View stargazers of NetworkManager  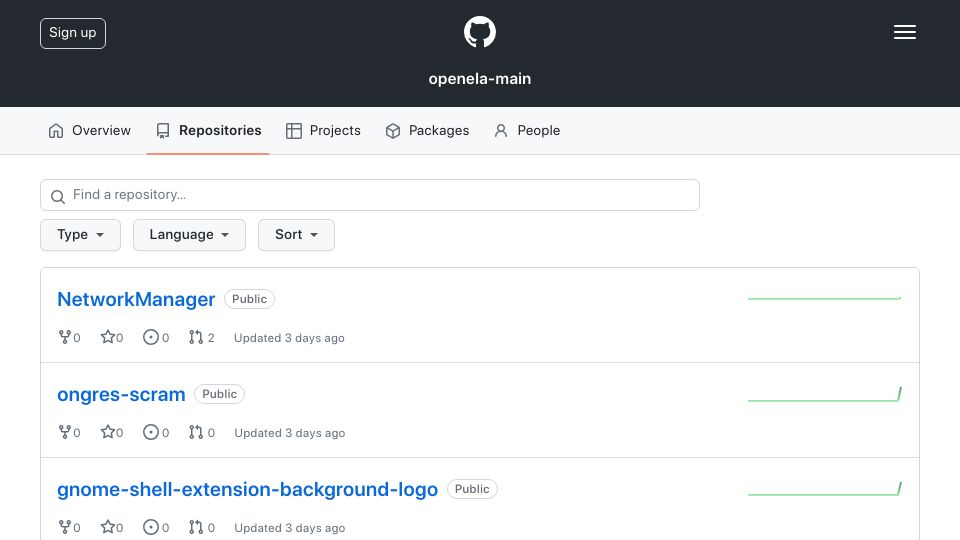point(112,337)
